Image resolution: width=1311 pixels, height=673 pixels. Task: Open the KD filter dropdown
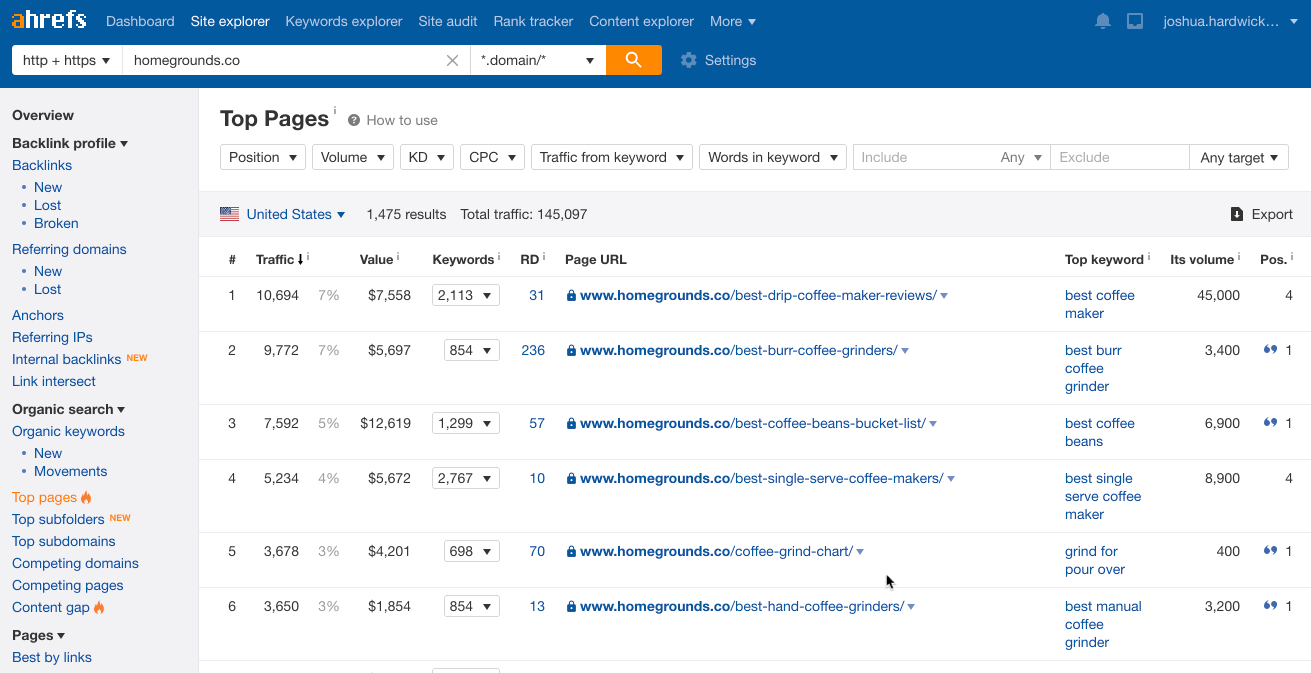click(426, 157)
